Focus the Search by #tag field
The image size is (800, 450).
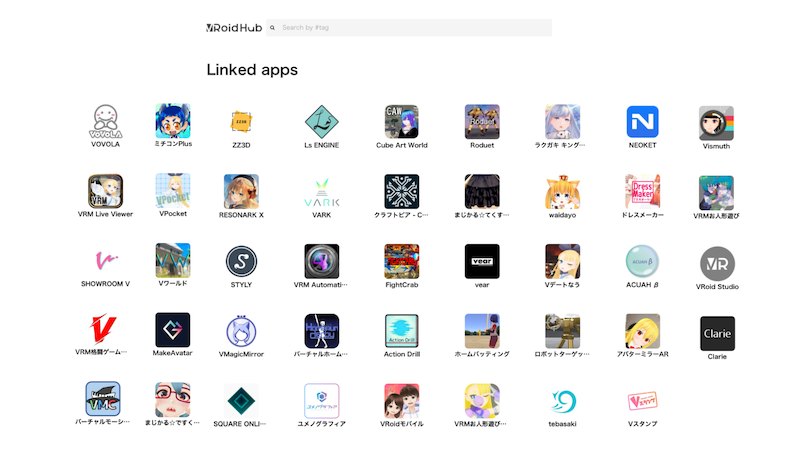click(x=409, y=28)
